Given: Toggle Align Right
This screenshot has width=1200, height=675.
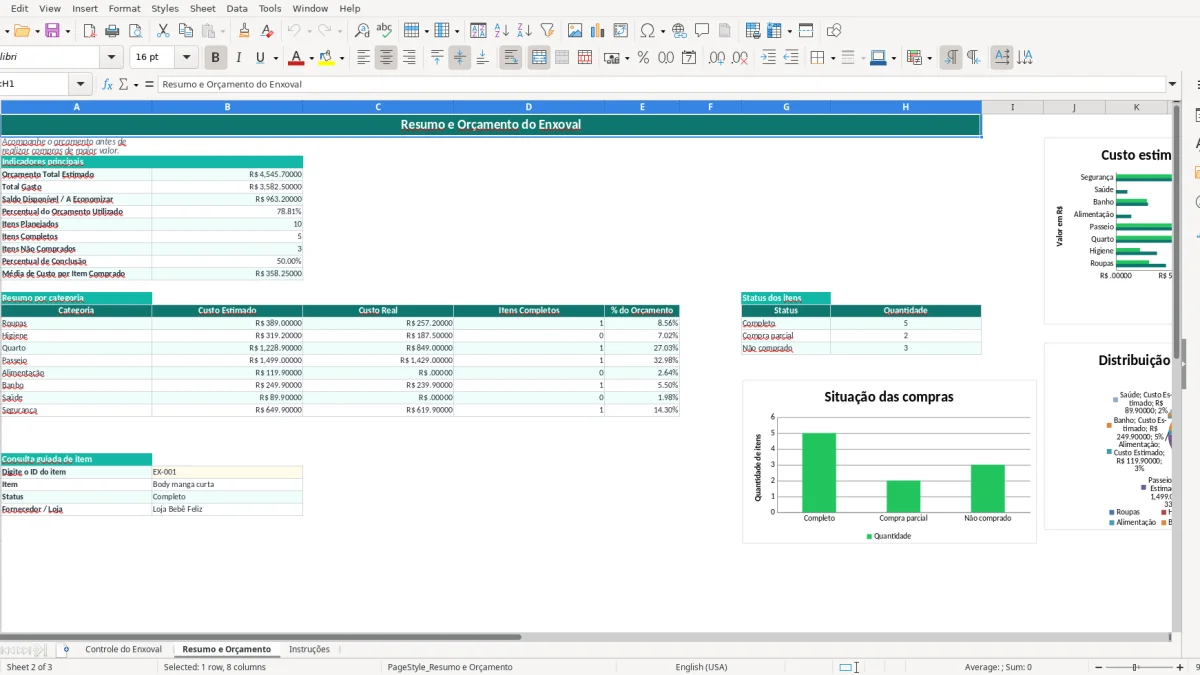Looking at the screenshot, I should pyautogui.click(x=409, y=58).
